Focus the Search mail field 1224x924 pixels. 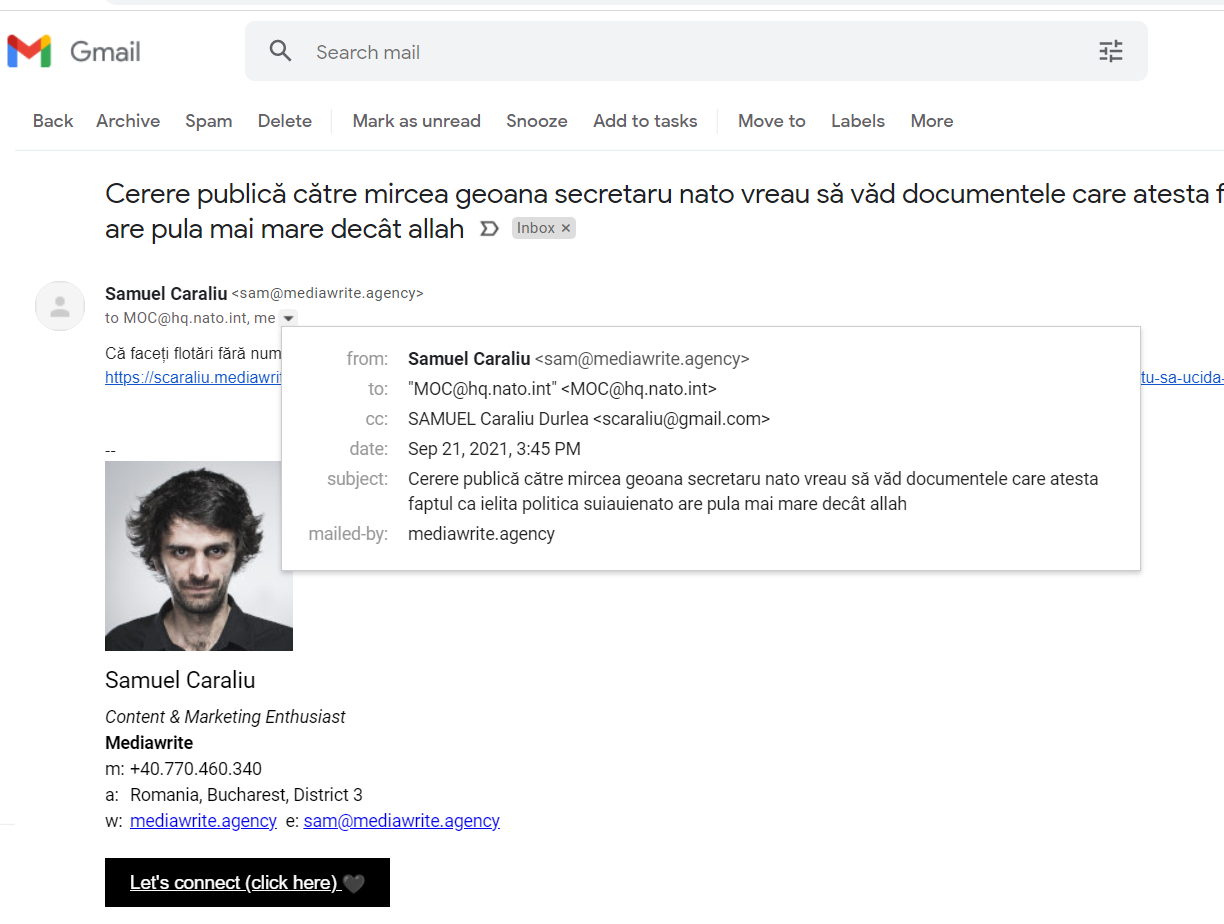tap(696, 51)
